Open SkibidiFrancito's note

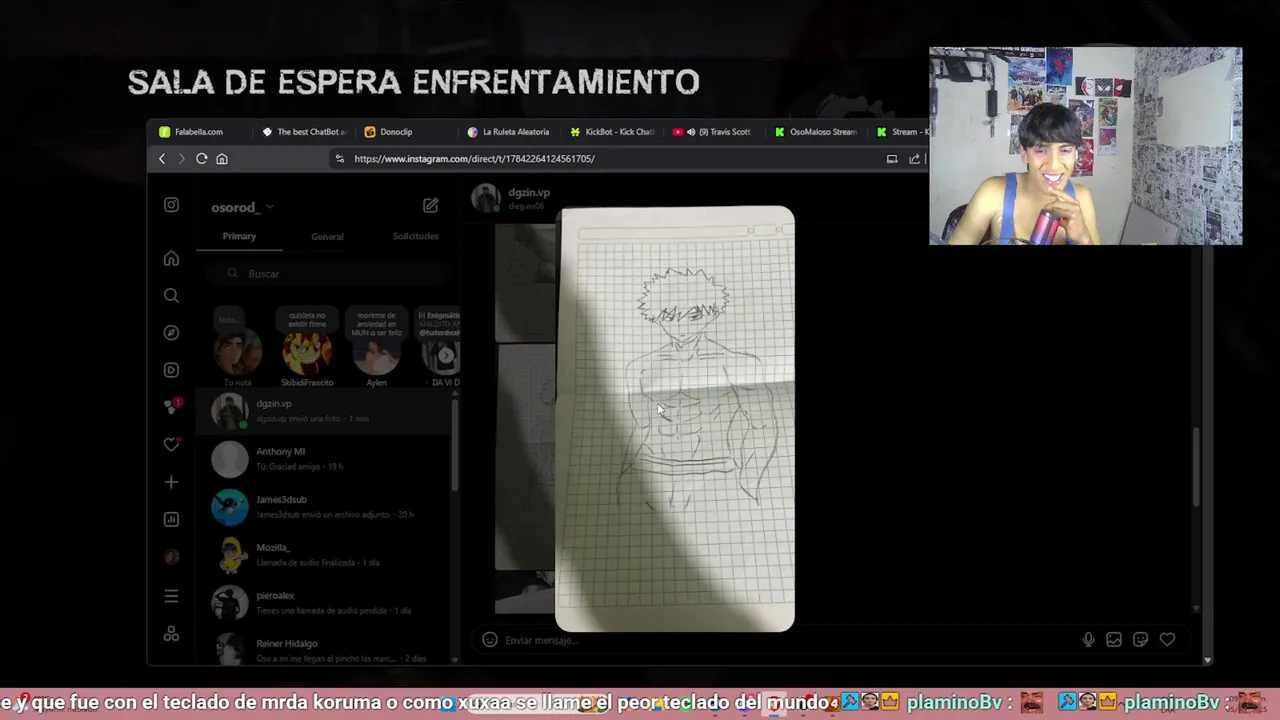[307, 349]
